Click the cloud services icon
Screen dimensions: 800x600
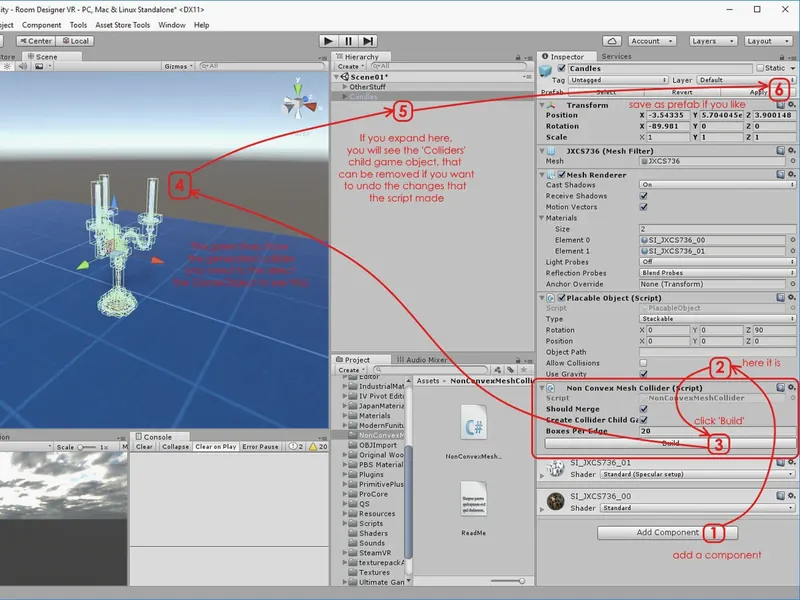(612, 41)
